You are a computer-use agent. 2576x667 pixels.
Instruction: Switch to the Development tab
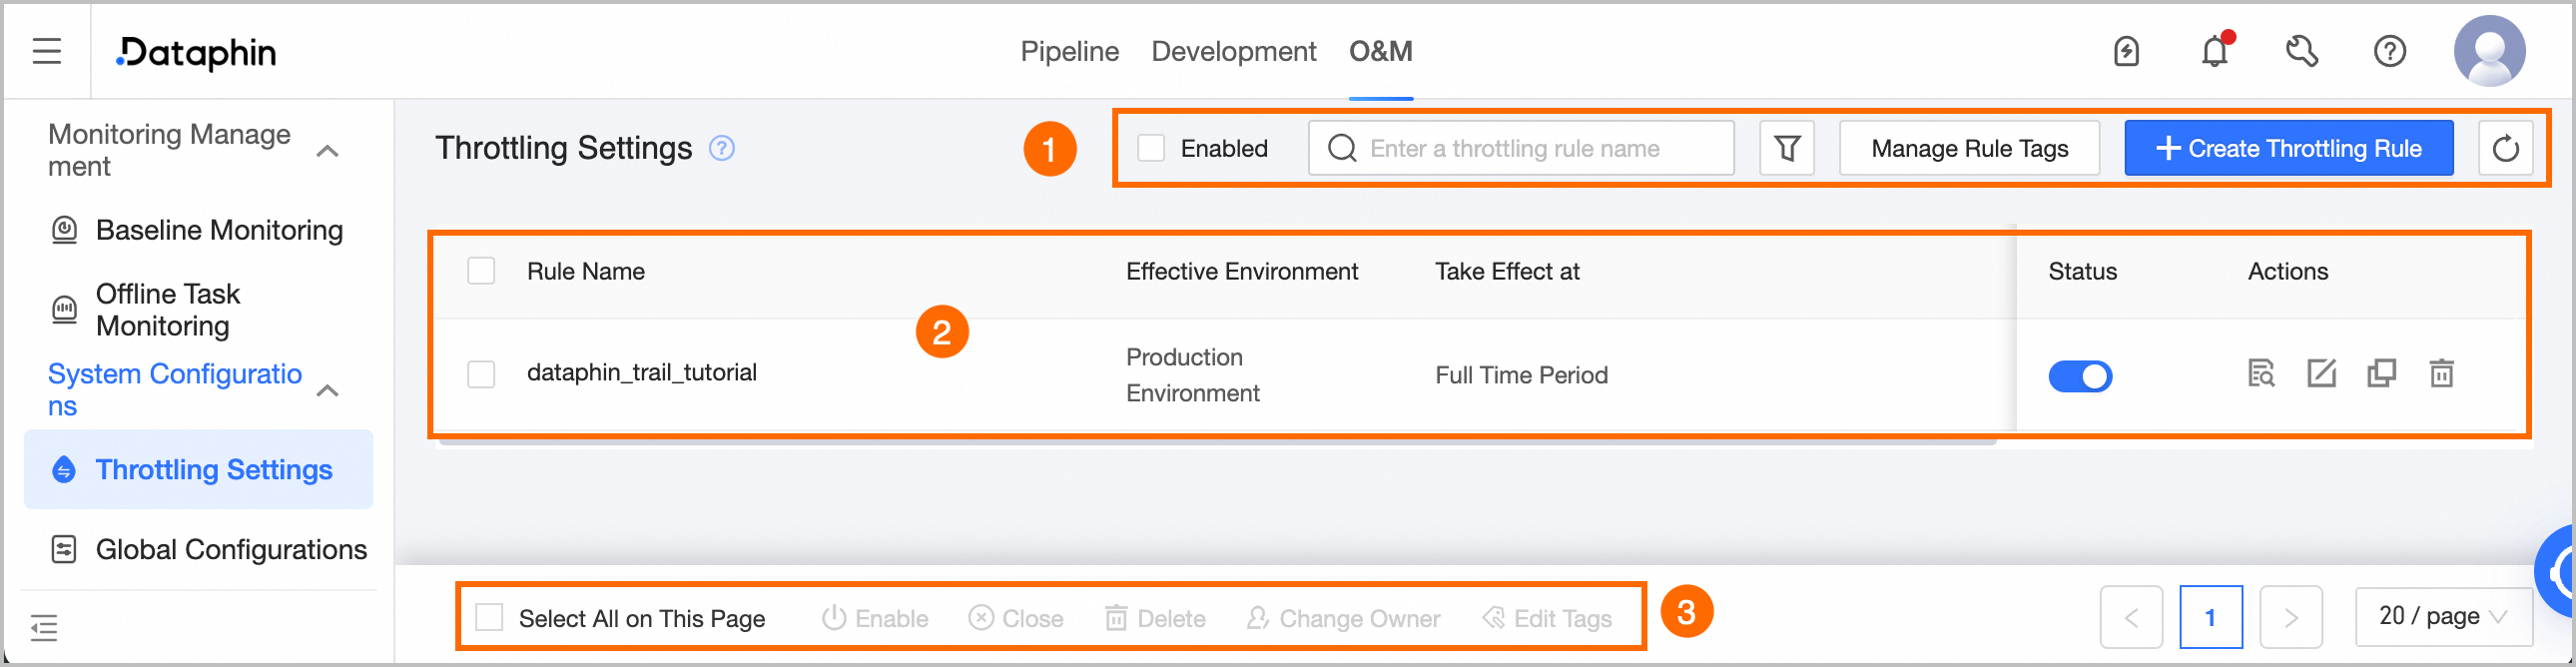click(1233, 51)
